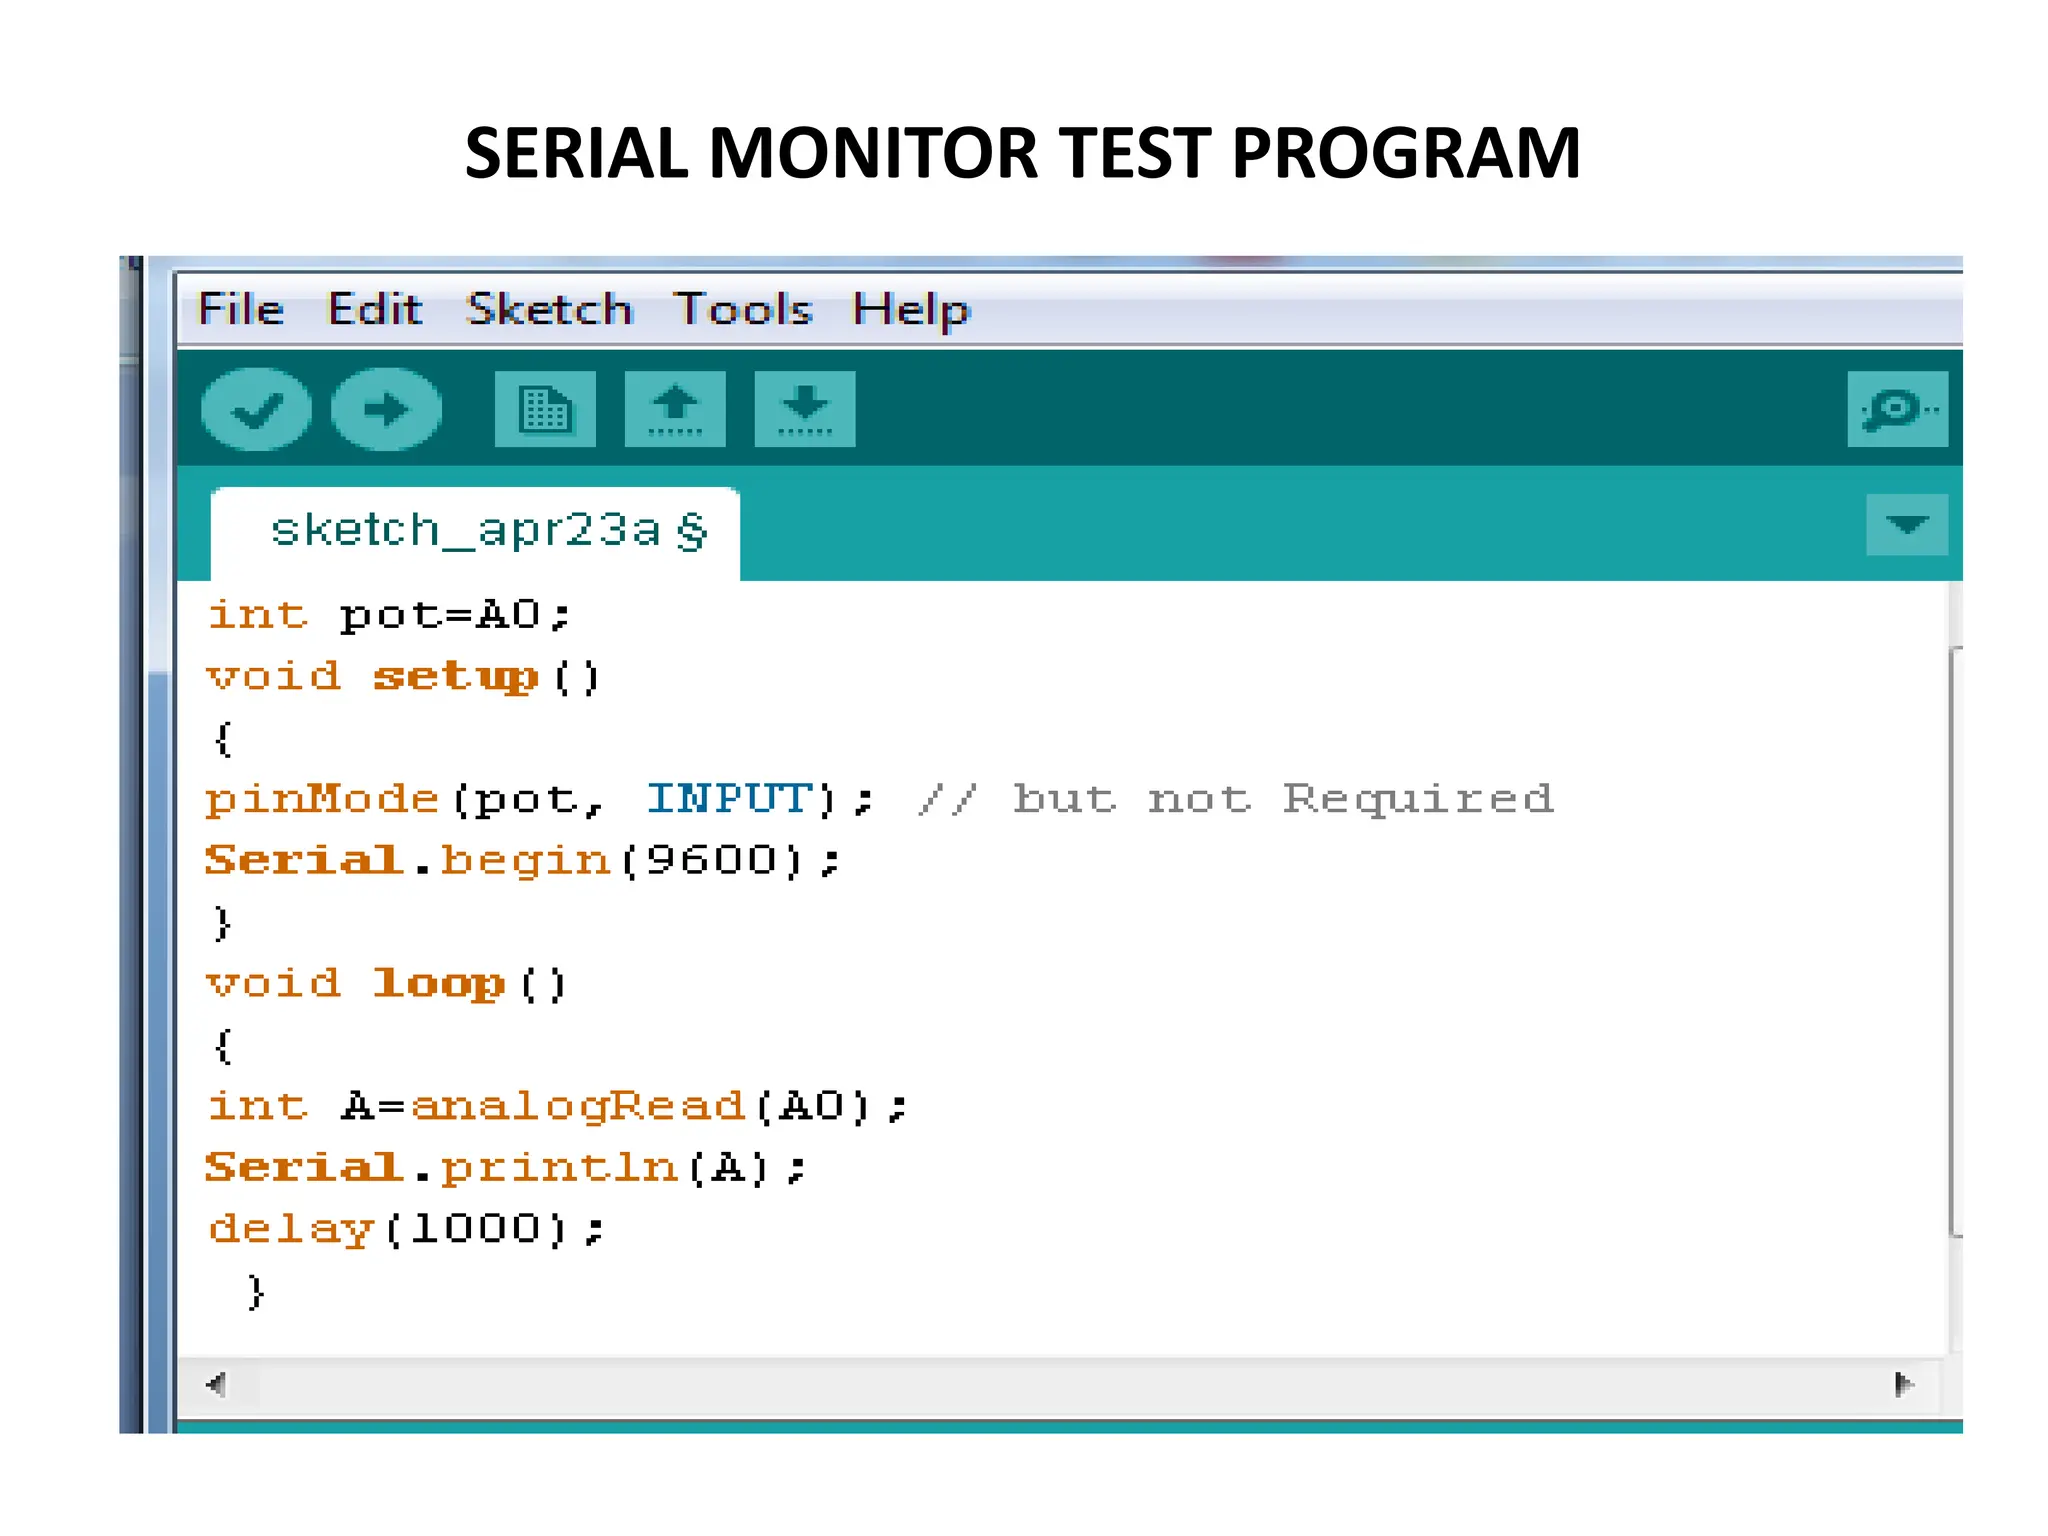The width and height of the screenshot is (2048, 1536).
Task: Click the vertical scrollbar thumb
Action: pos(1956,940)
